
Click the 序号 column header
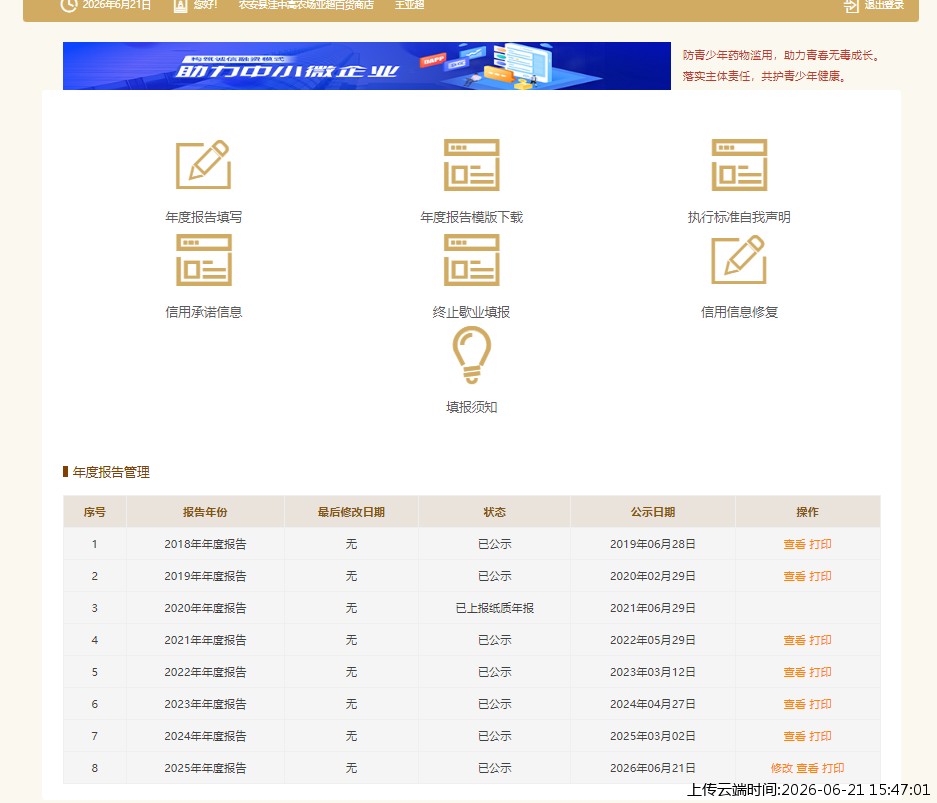(x=95, y=511)
